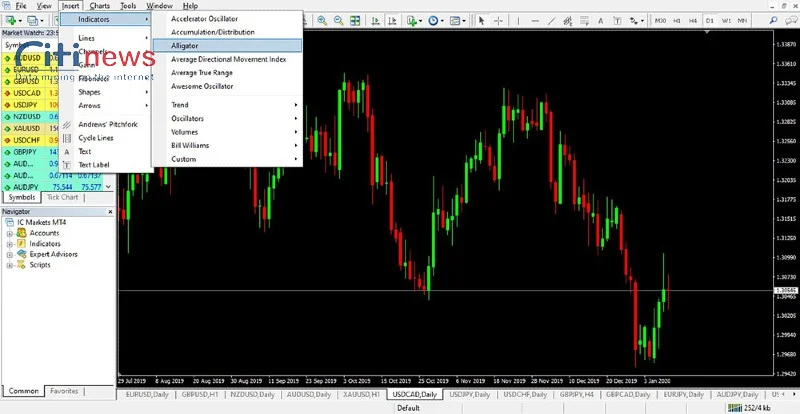This screenshot has height=414, width=800.
Task: Open the Charts menu
Action: [x=99, y=6]
